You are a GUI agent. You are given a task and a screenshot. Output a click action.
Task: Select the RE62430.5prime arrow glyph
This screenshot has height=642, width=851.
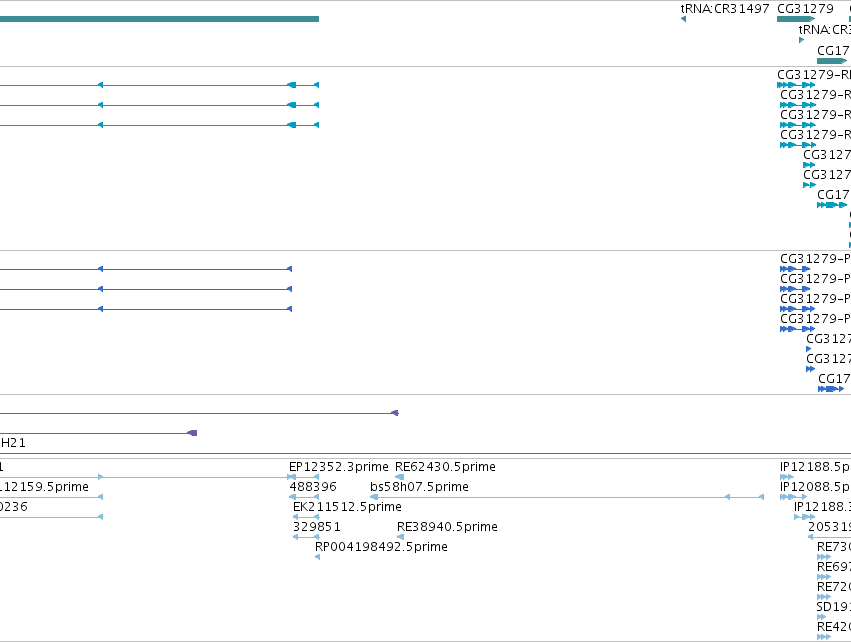(399, 477)
